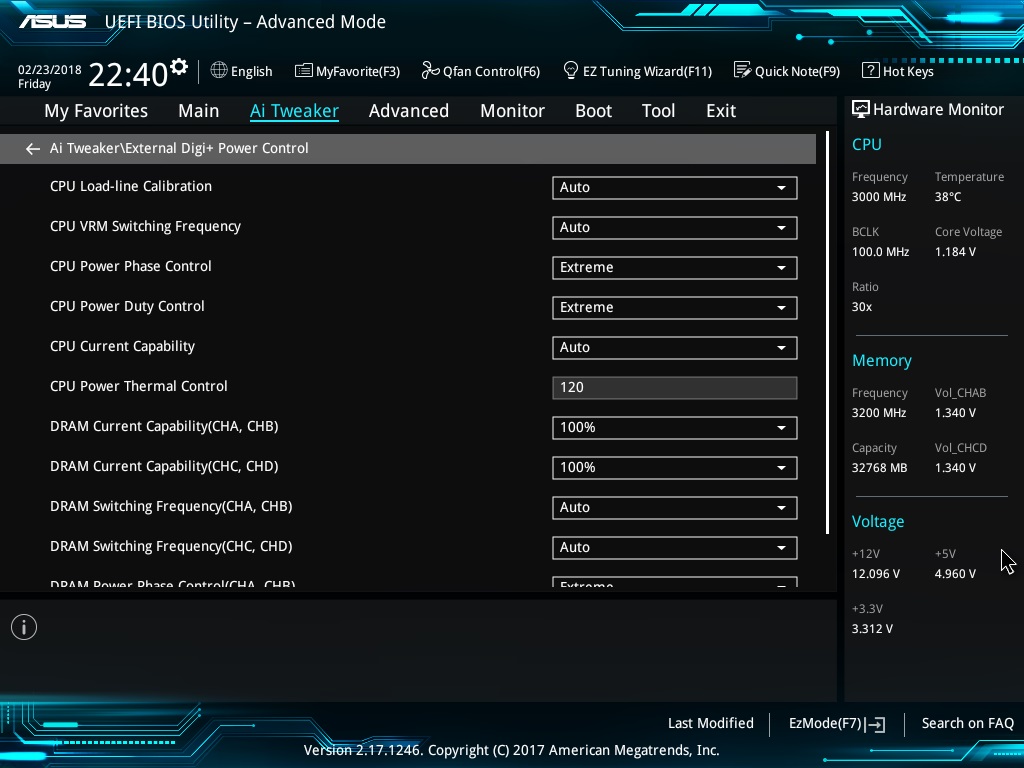This screenshot has width=1024, height=768.
Task: Open CPU Load-line Calibration dropdown
Action: [675, 187]
